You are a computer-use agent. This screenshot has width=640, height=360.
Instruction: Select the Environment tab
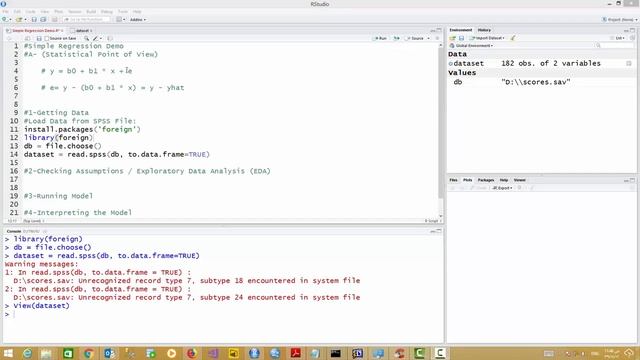[460, 30]
